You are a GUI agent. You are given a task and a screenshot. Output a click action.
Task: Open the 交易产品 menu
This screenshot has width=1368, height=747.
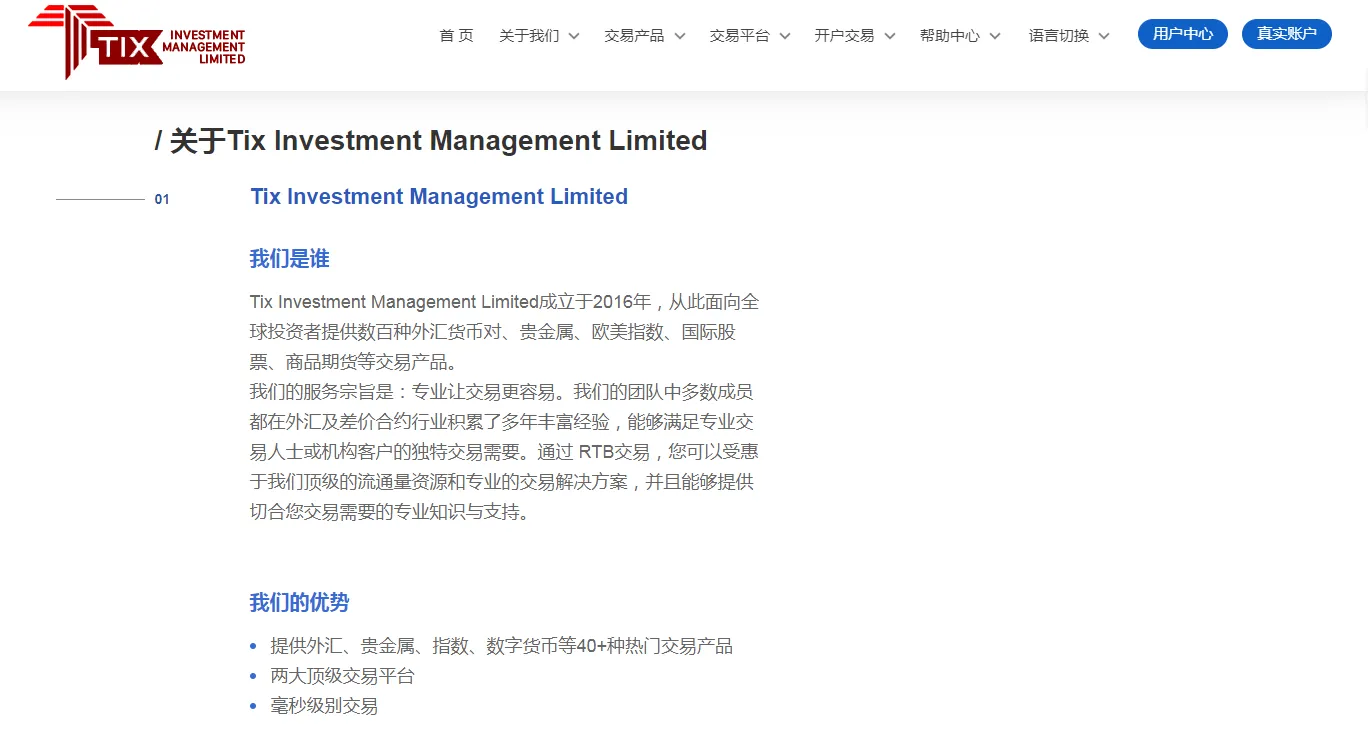coord(634,35)
